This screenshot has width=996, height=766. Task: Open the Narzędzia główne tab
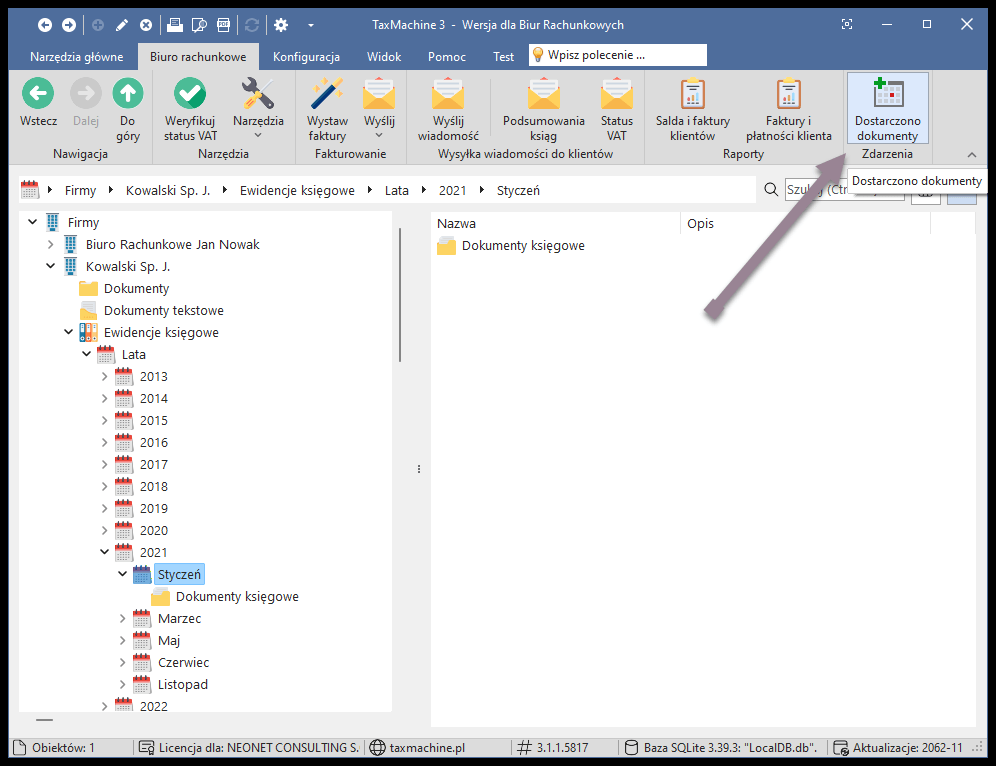click(x=77, y=57)
